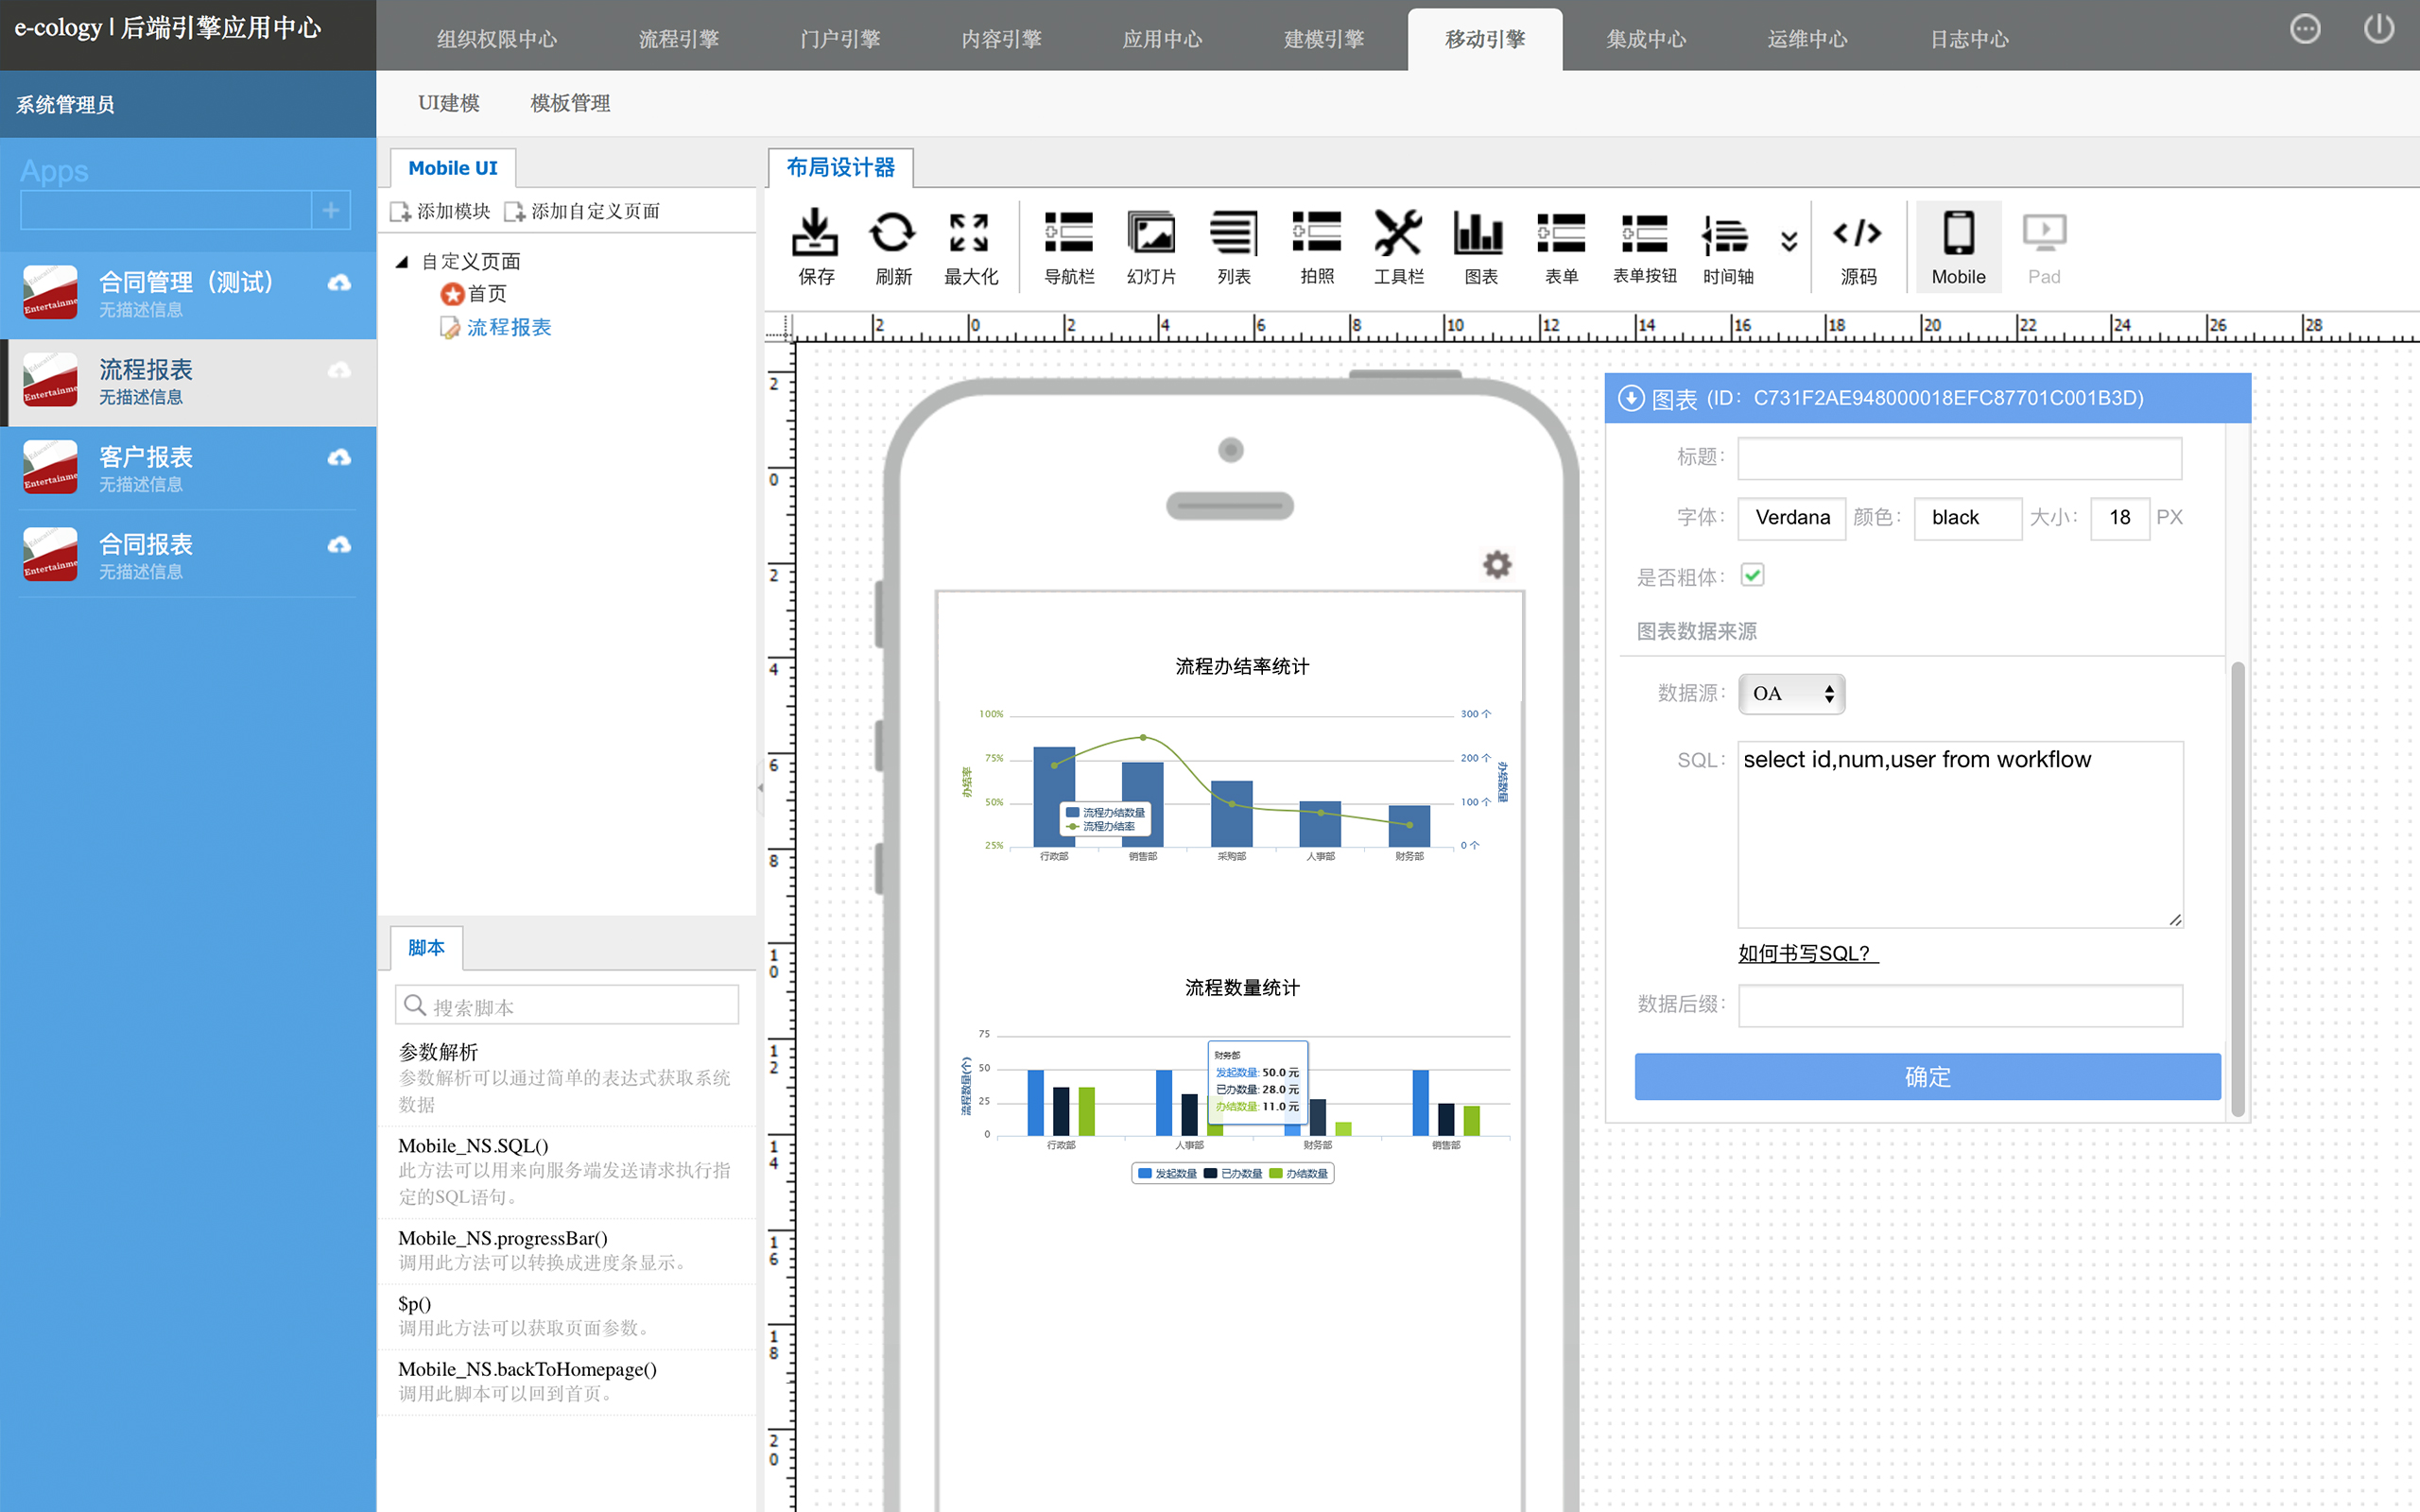Screen dimensions: 2420x1512
Task: Select the Mobile_NS.progressBar() script entry
Action: pyautogui.click(x=566, y=1251)
